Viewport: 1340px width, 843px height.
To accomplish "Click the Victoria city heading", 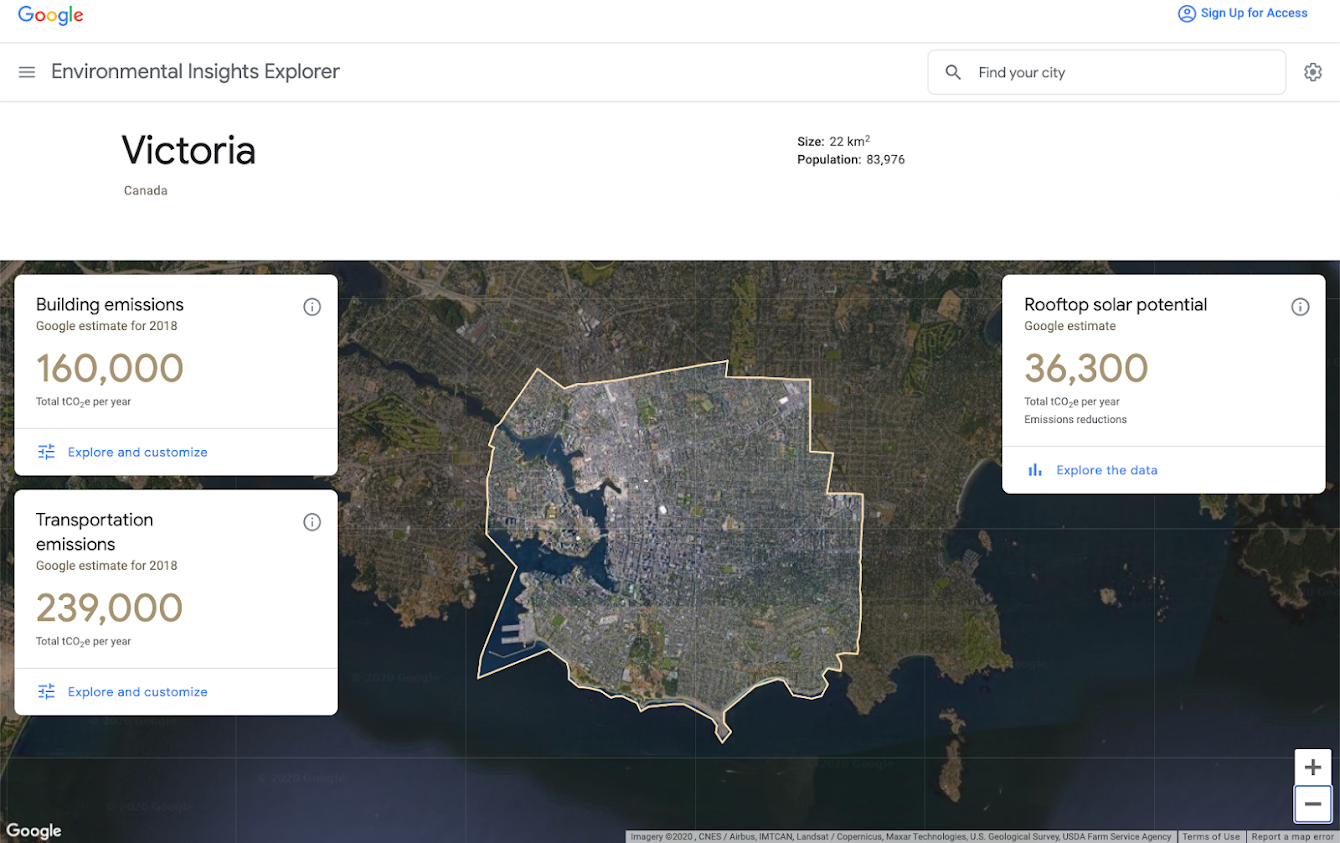I will point(189,151).
